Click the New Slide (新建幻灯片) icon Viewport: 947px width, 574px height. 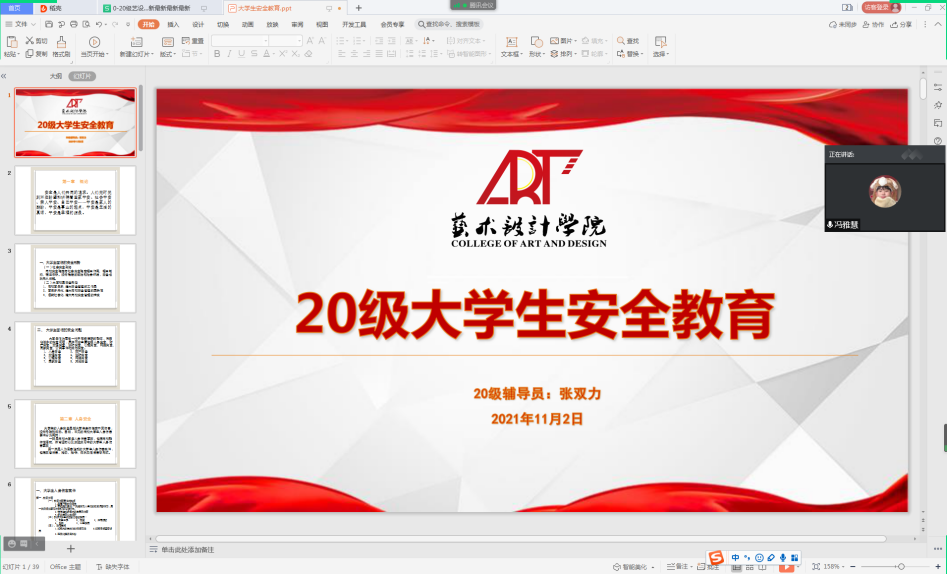pyautogui.click(x=136, y=42)
